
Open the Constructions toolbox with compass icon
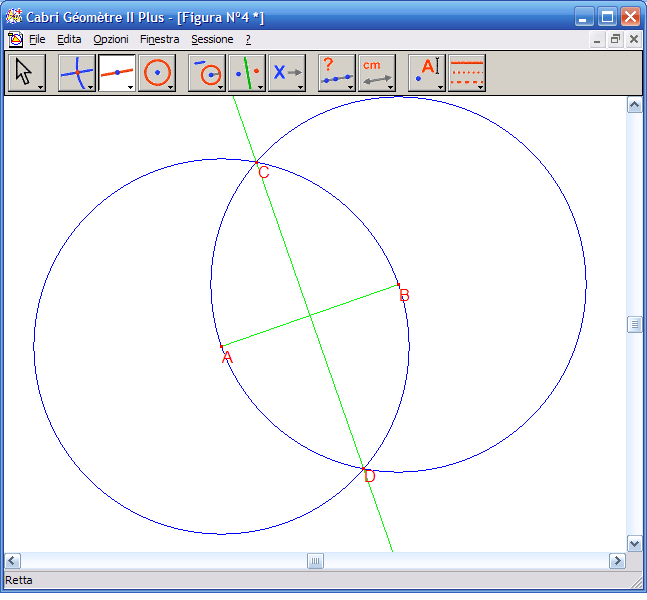pos(207,73)
